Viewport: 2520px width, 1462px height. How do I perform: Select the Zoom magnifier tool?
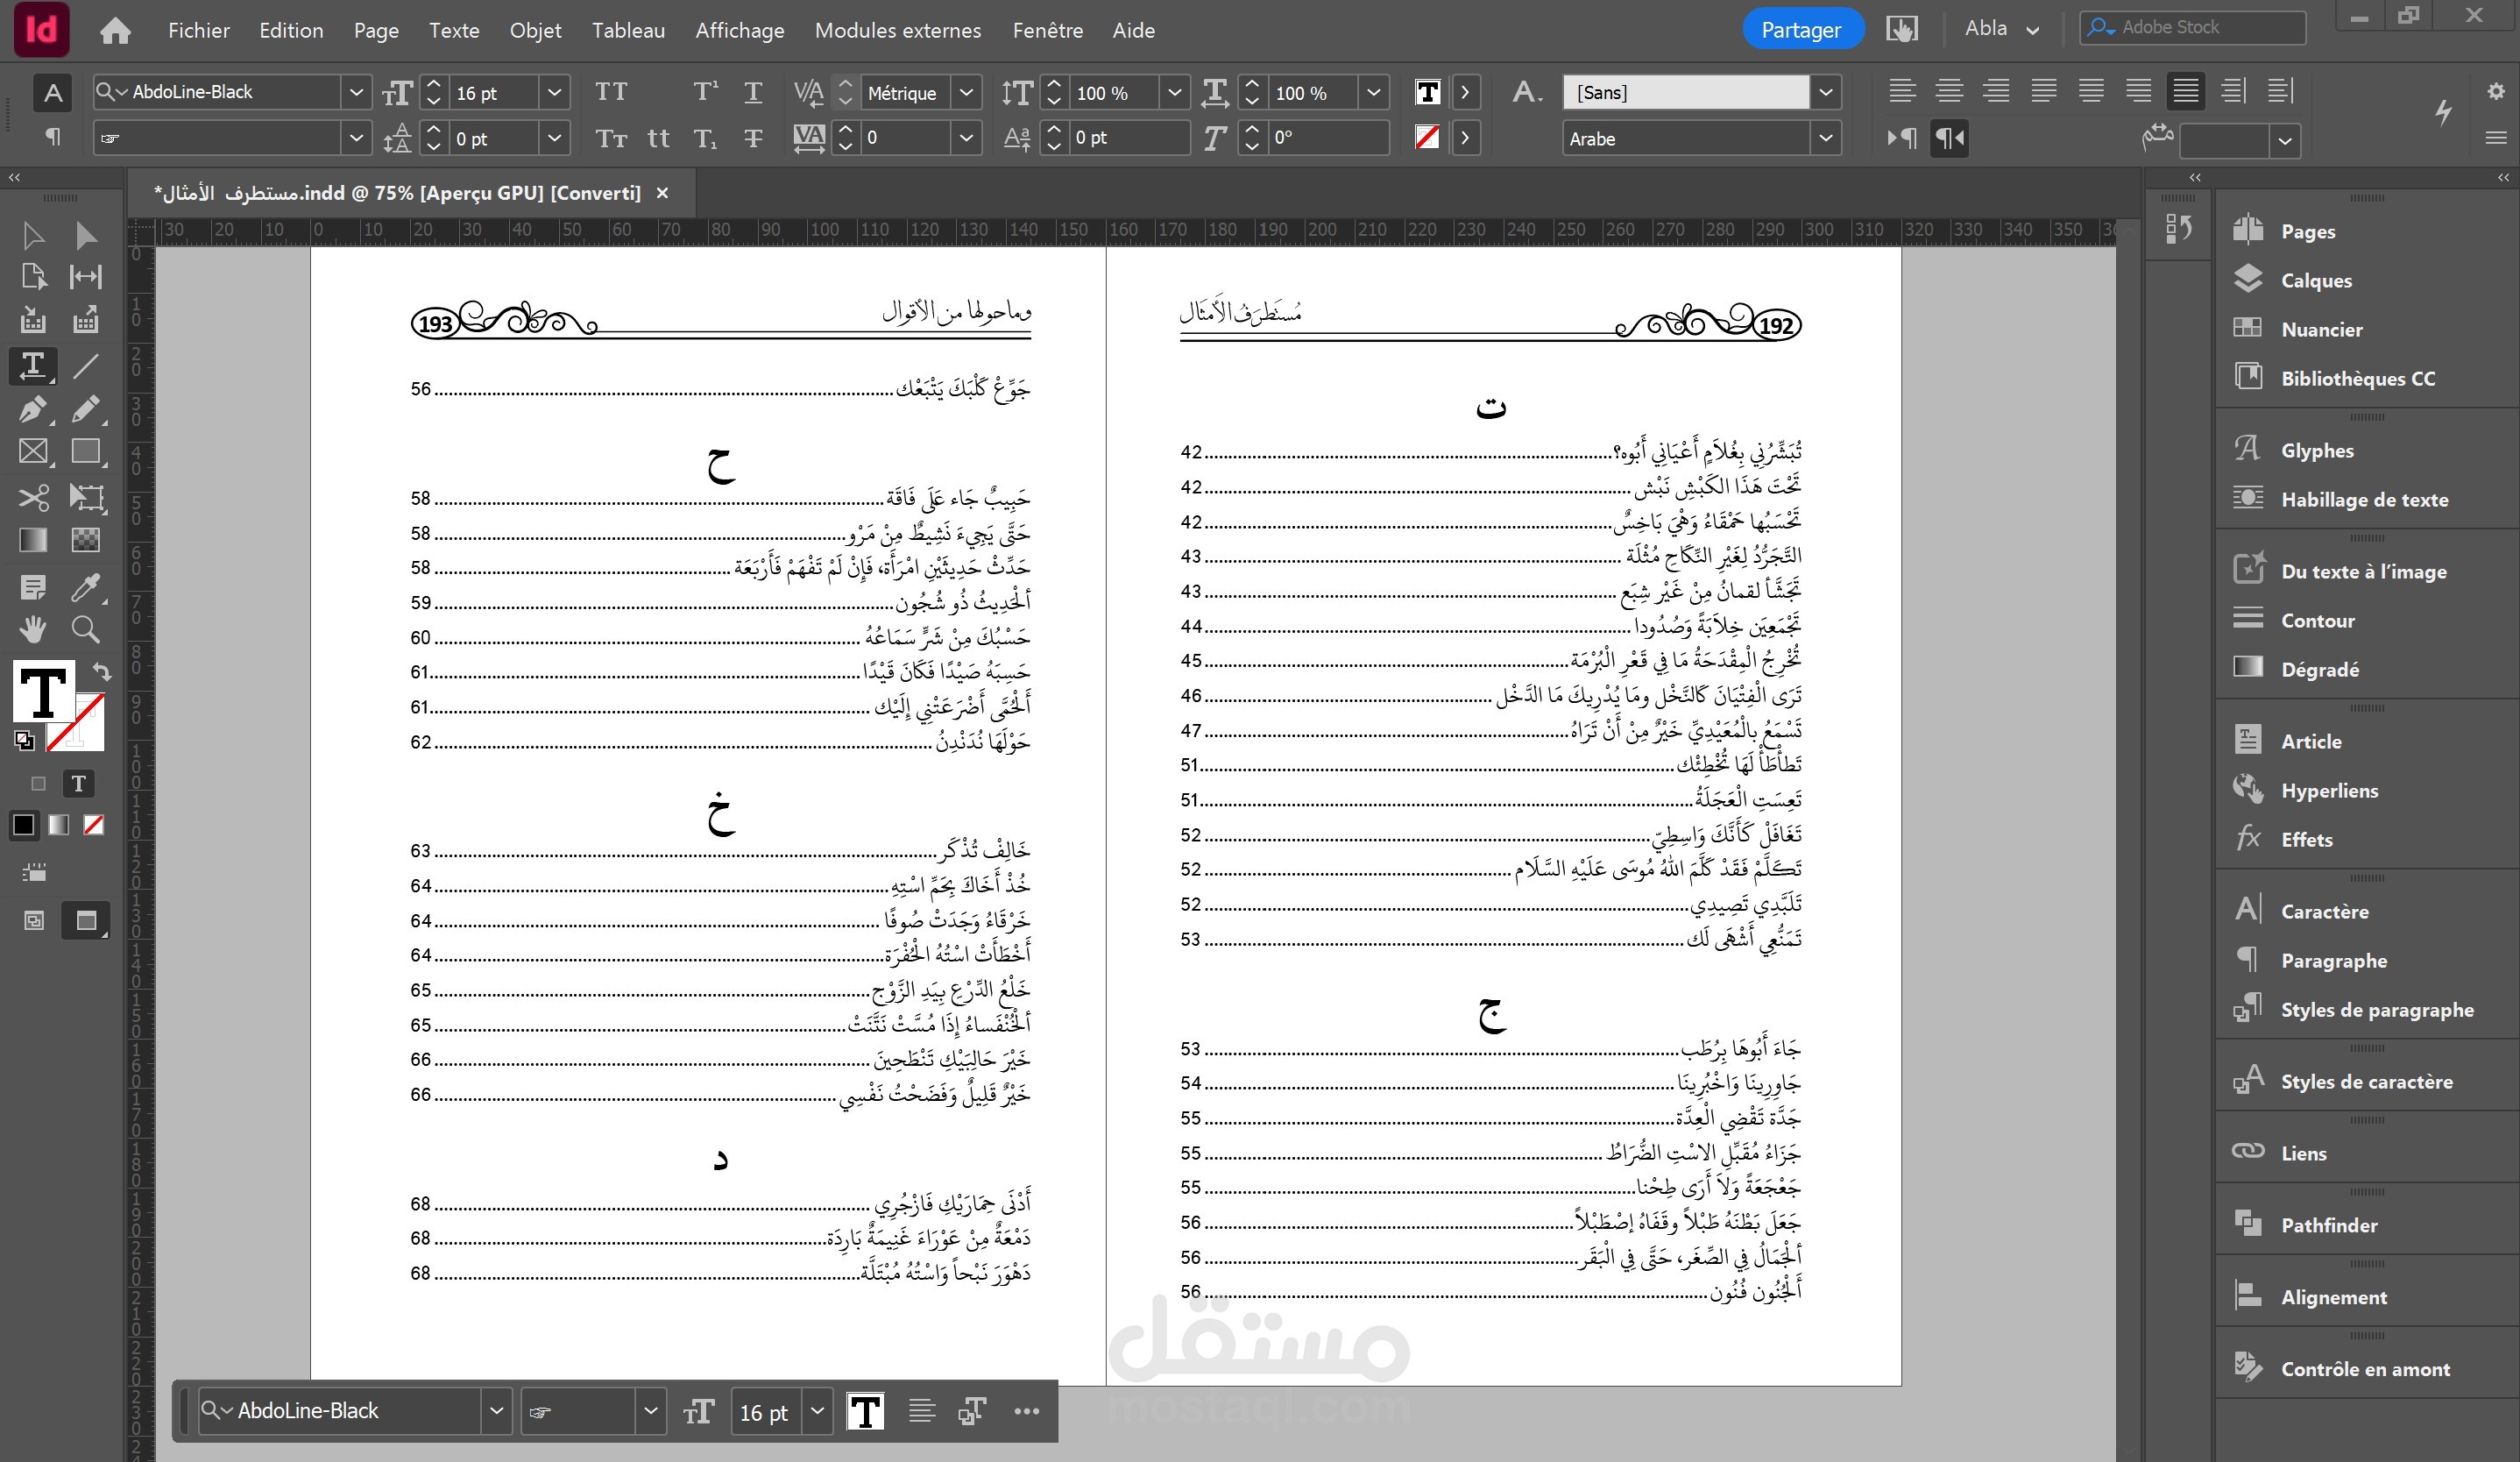click(86, 629)
